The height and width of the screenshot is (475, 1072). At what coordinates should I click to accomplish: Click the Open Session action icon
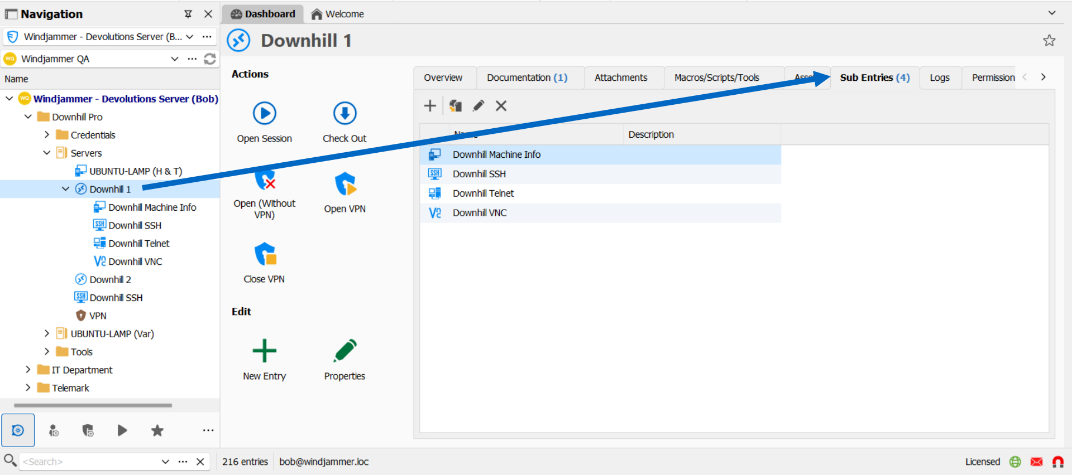[264, 113]
